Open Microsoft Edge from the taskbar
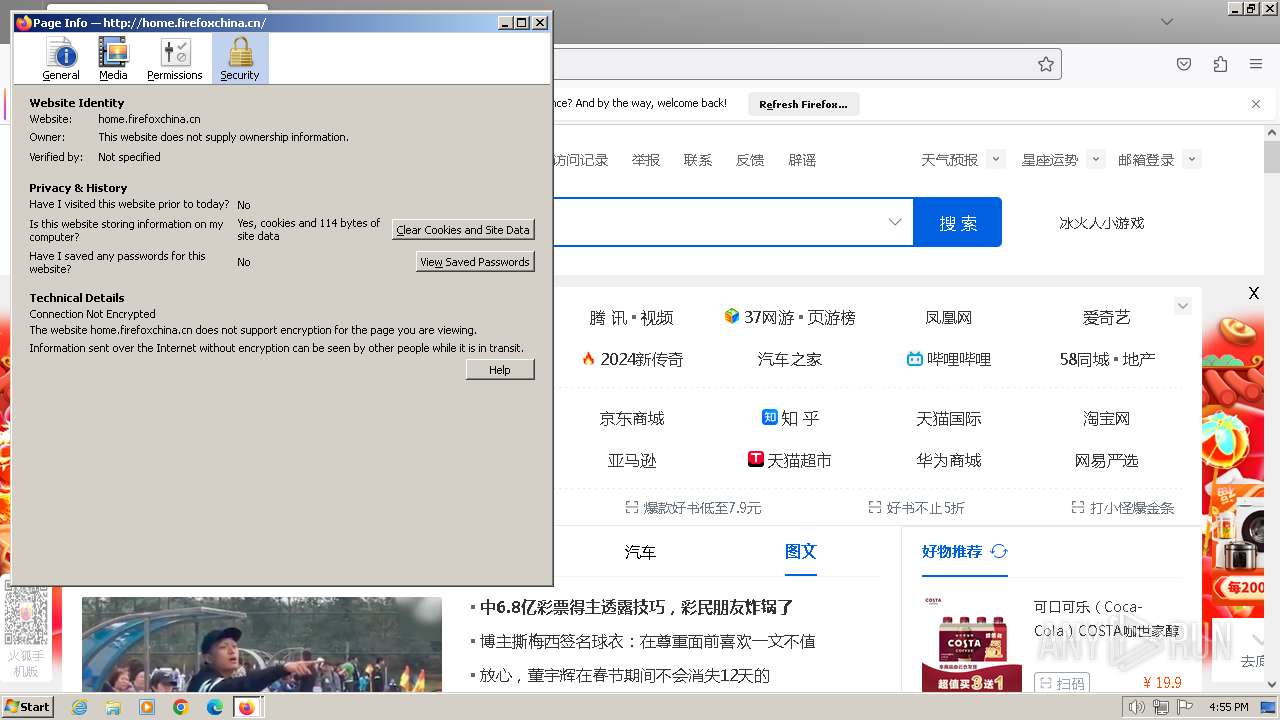1280x720 pixels. [215, 707]
